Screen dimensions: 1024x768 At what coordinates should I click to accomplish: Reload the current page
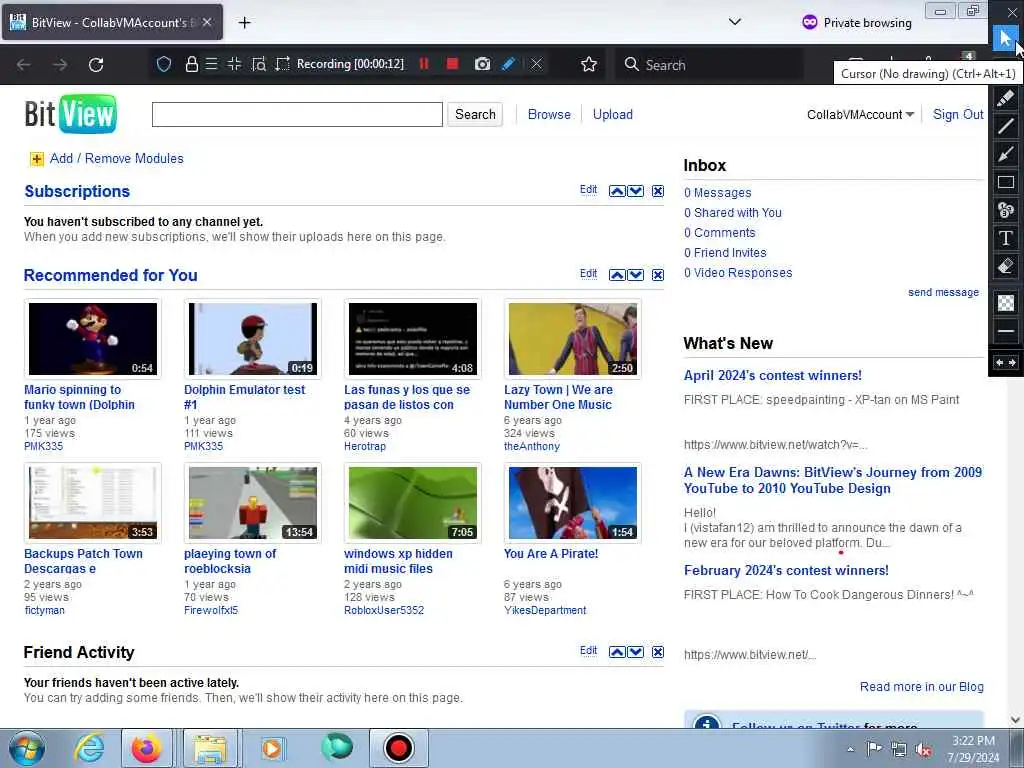point(96,65)
